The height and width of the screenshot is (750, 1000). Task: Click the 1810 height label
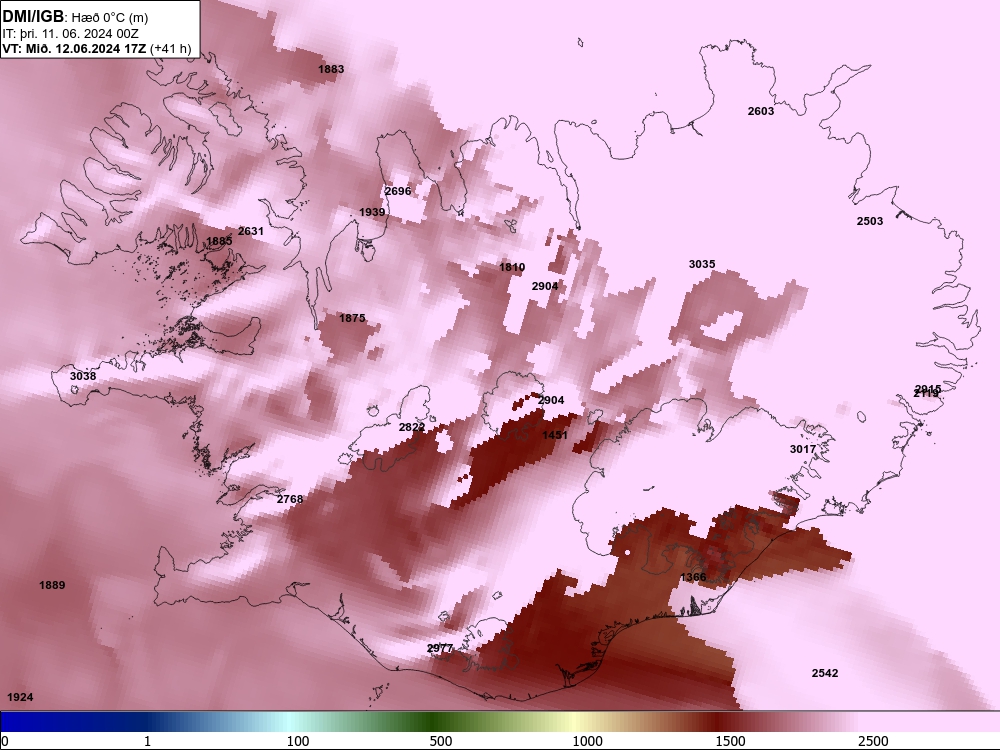click(512, 267)
